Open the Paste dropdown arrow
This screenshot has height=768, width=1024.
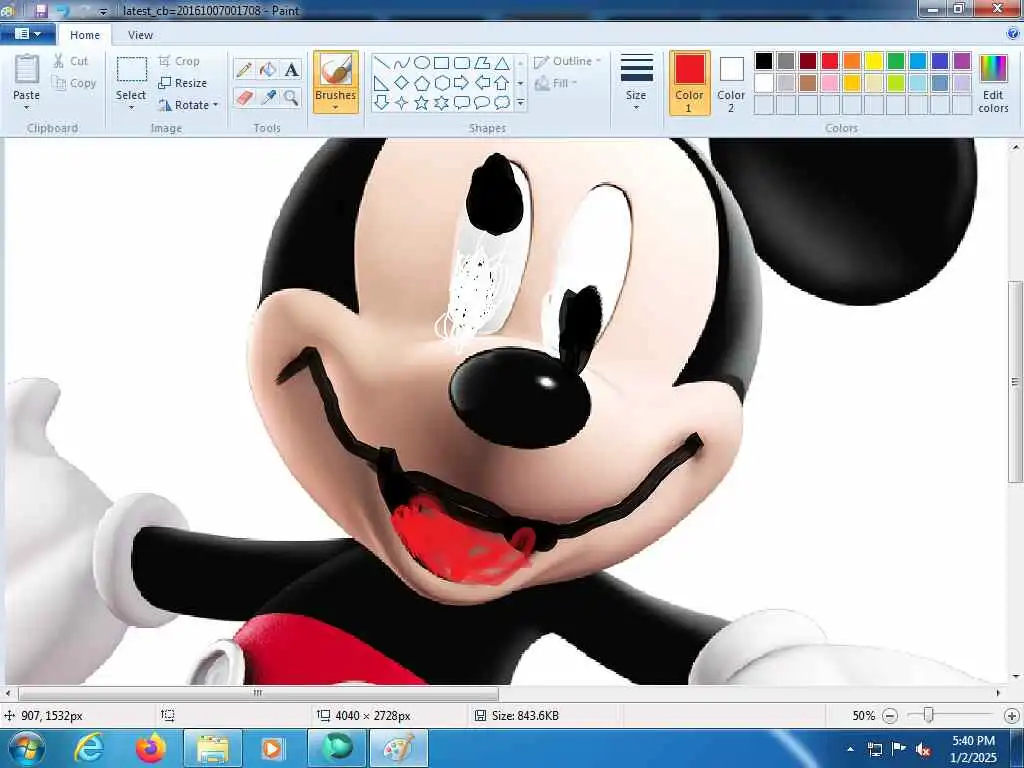(27, 107)
